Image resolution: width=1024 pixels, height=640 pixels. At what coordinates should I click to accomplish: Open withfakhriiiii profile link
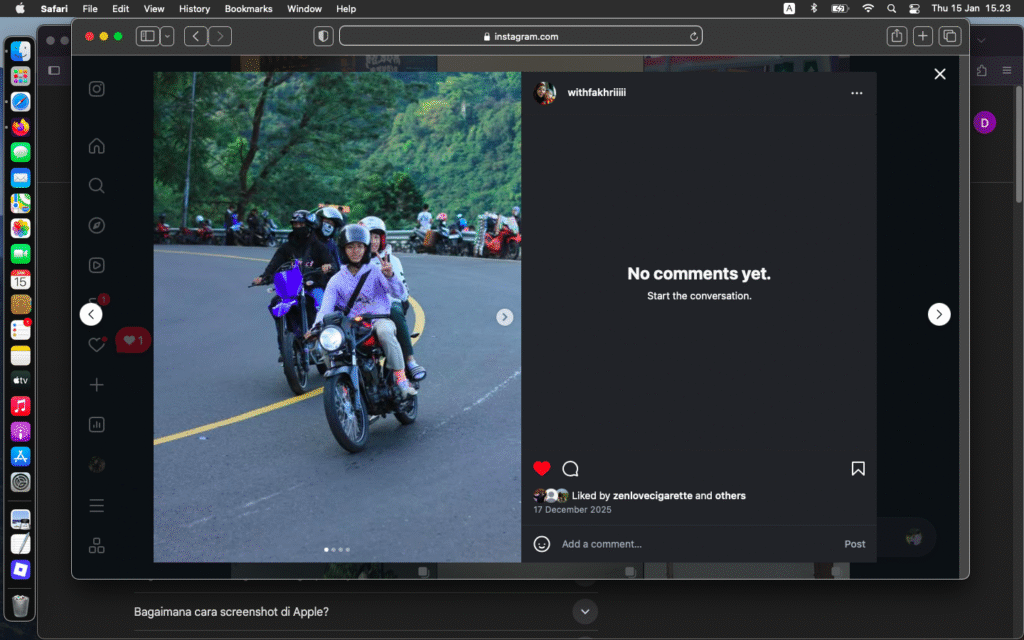597,93
